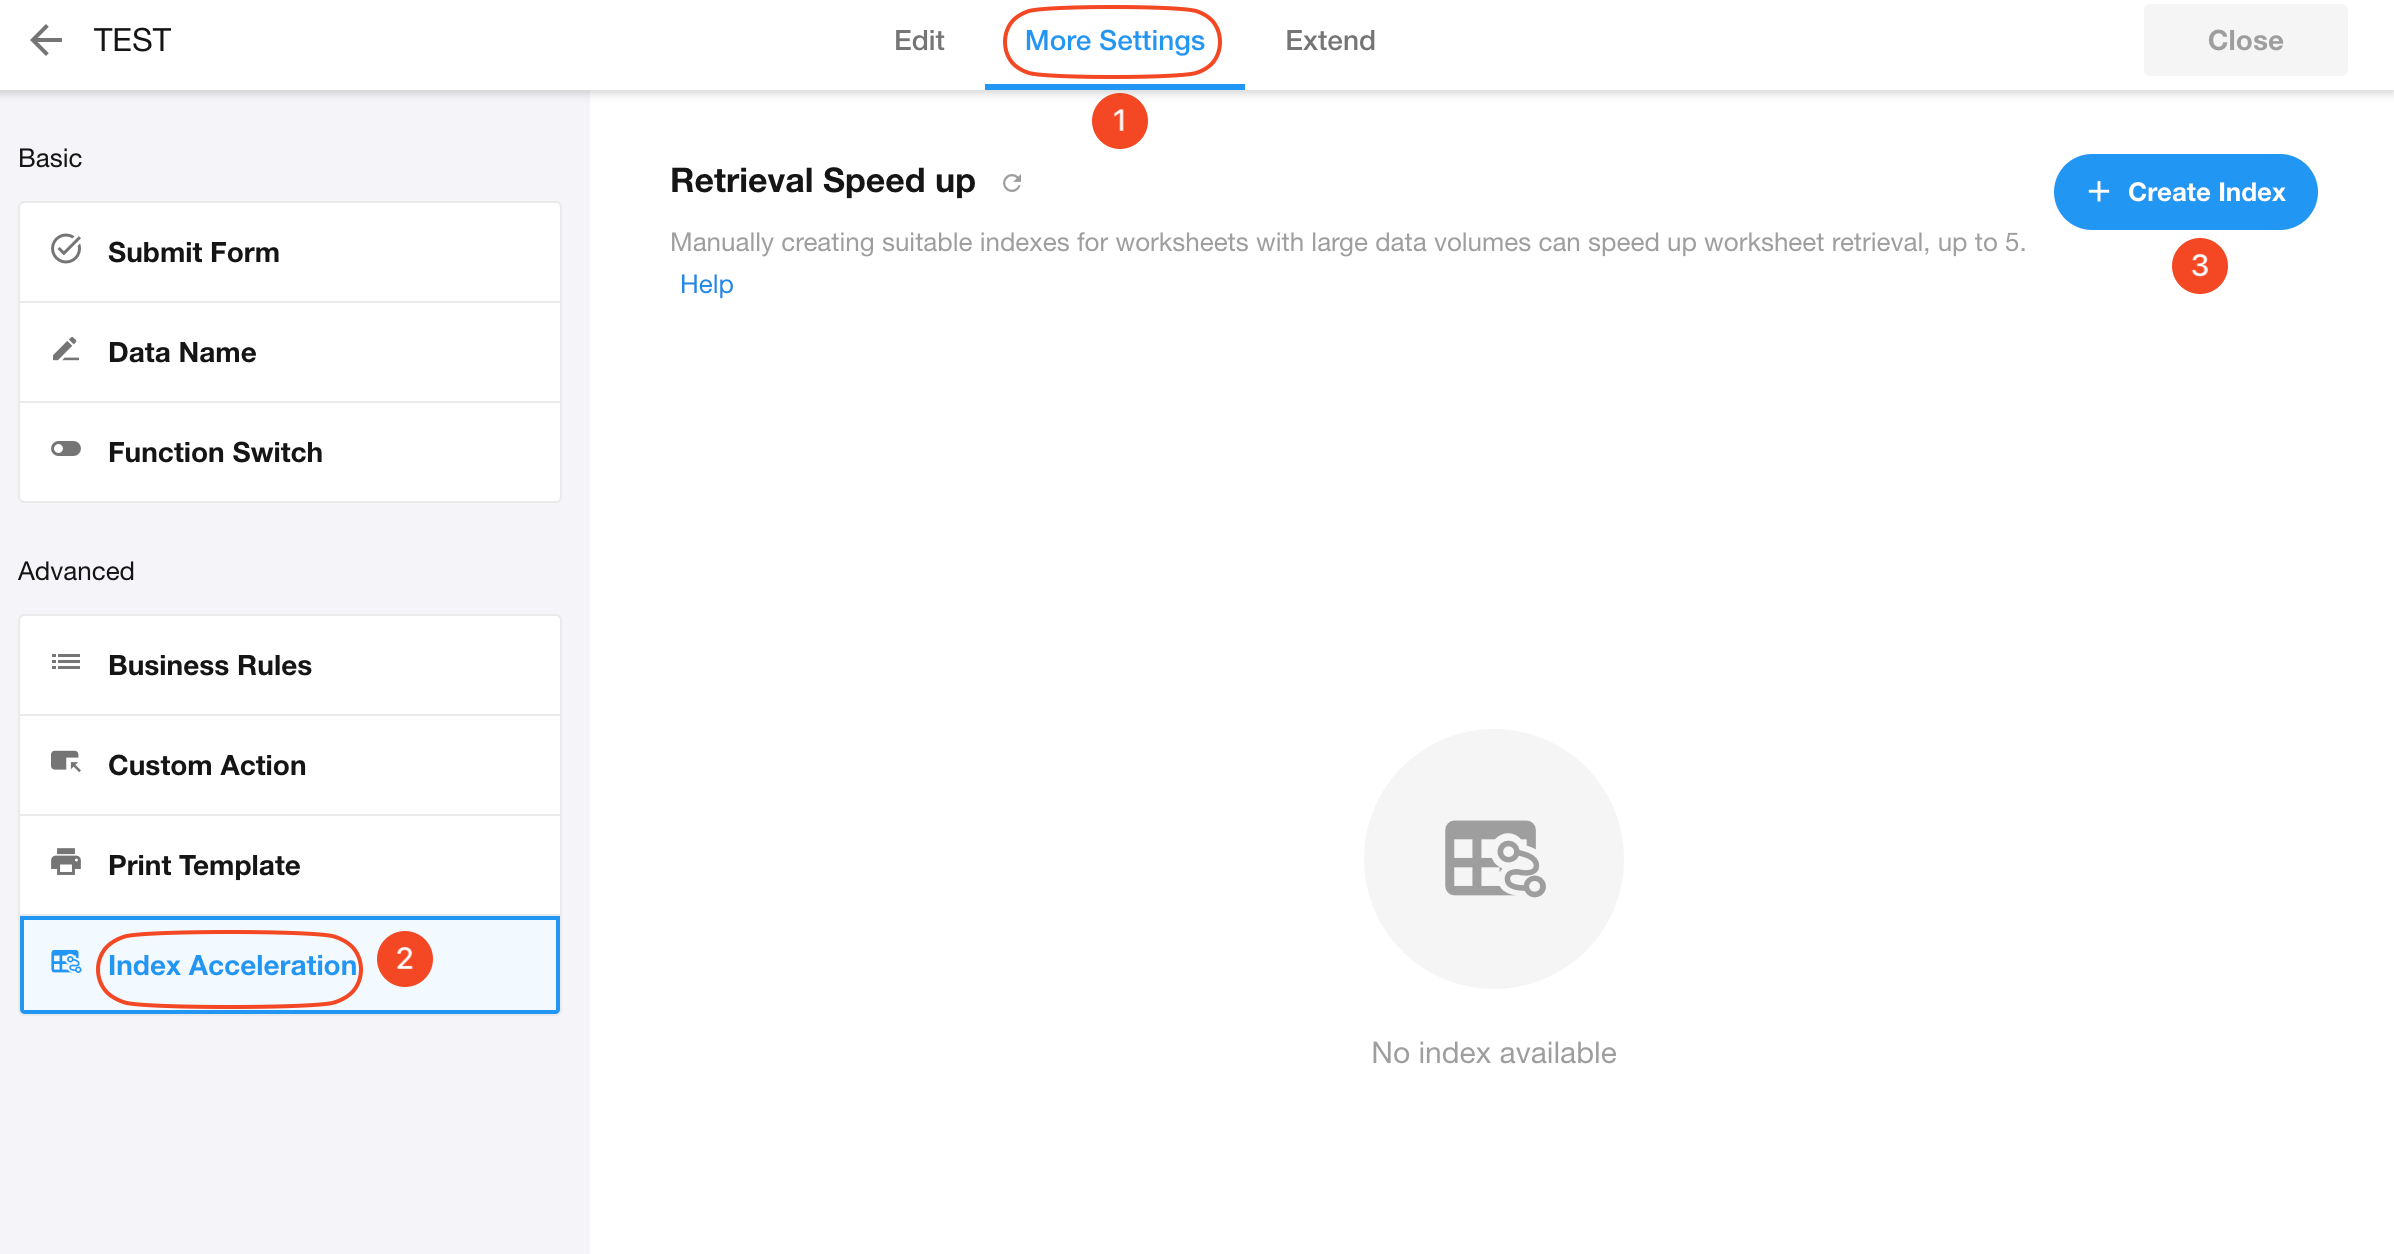Click the refresh icon beside Retrieval Speed up
Image resolution: width=2394 pixels, height=1254 pixels.
[x=1012, y=183]
